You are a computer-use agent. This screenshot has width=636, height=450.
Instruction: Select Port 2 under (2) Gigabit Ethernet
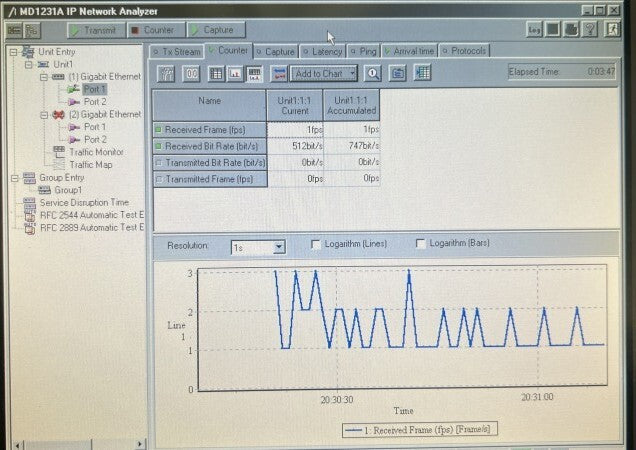tap(95, 140)
